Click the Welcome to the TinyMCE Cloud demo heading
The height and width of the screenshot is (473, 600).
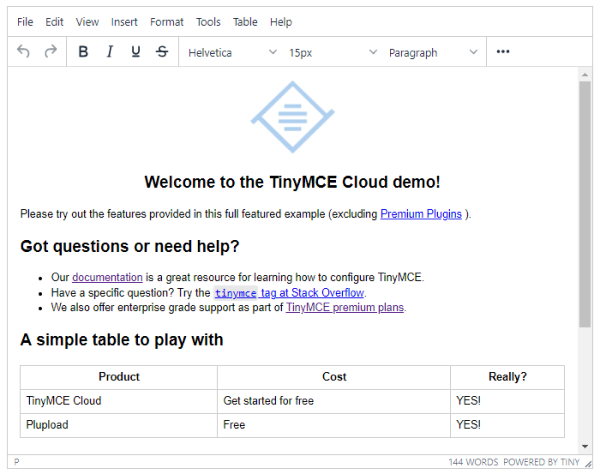point(292,182)
